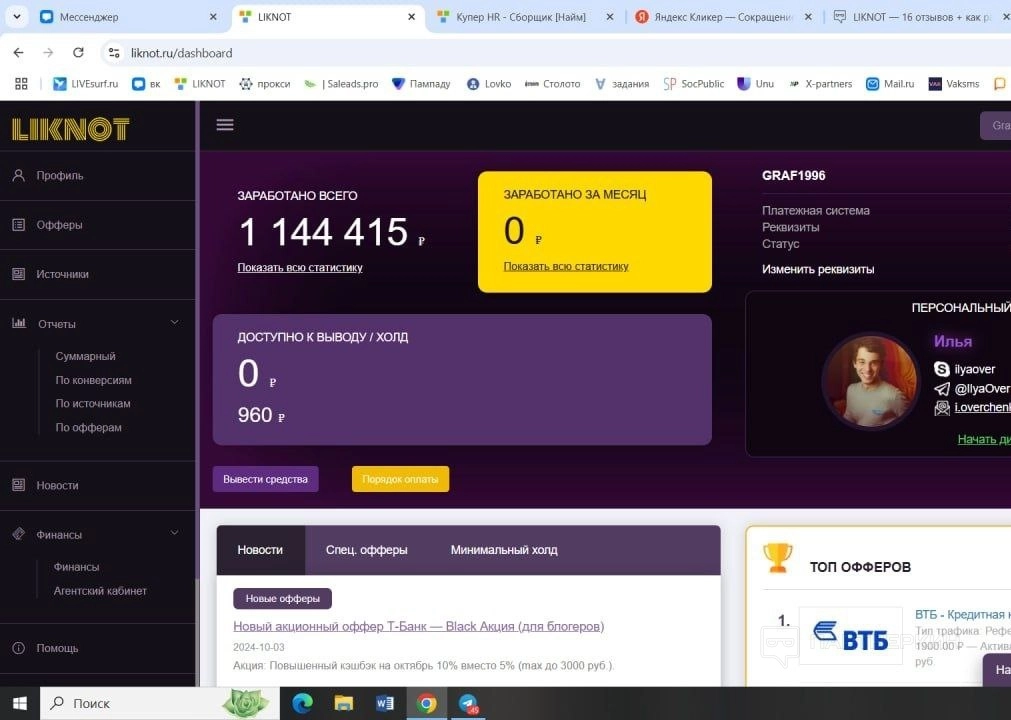The width and height of the screenshot is (1011, 720).
Task: Open the задания bookmark
Action: click(622, 84)
